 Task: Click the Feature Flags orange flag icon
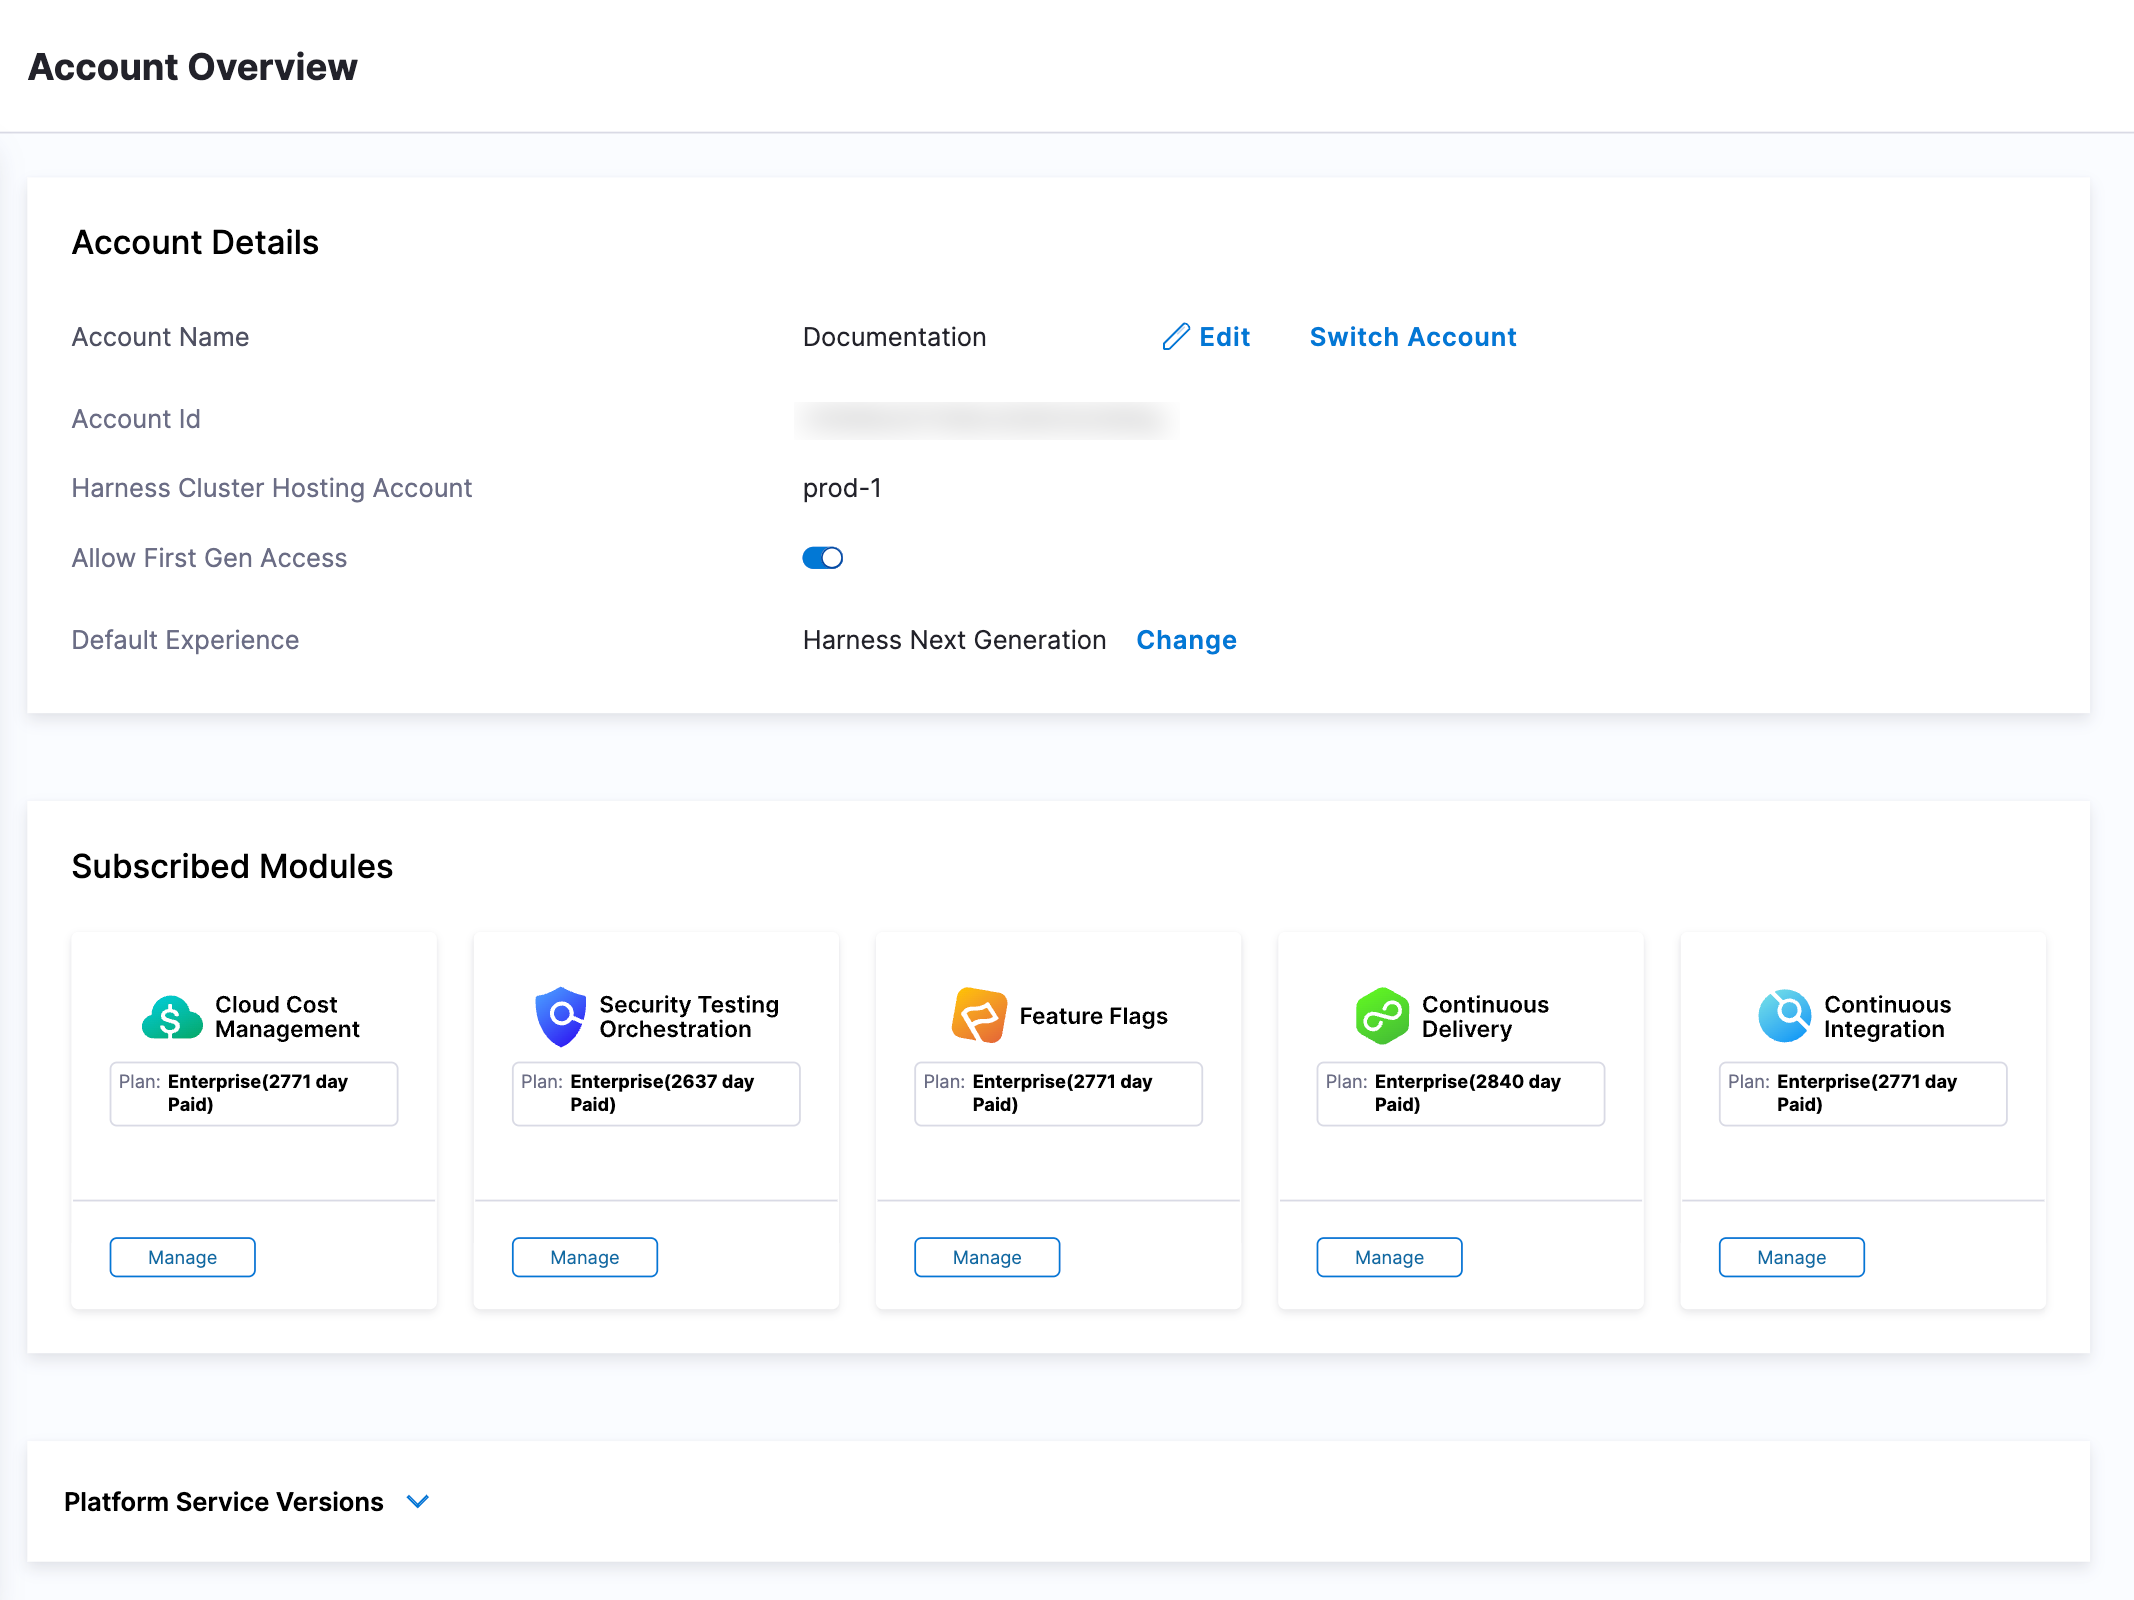pyautogui.click(x=979, y=1016)
